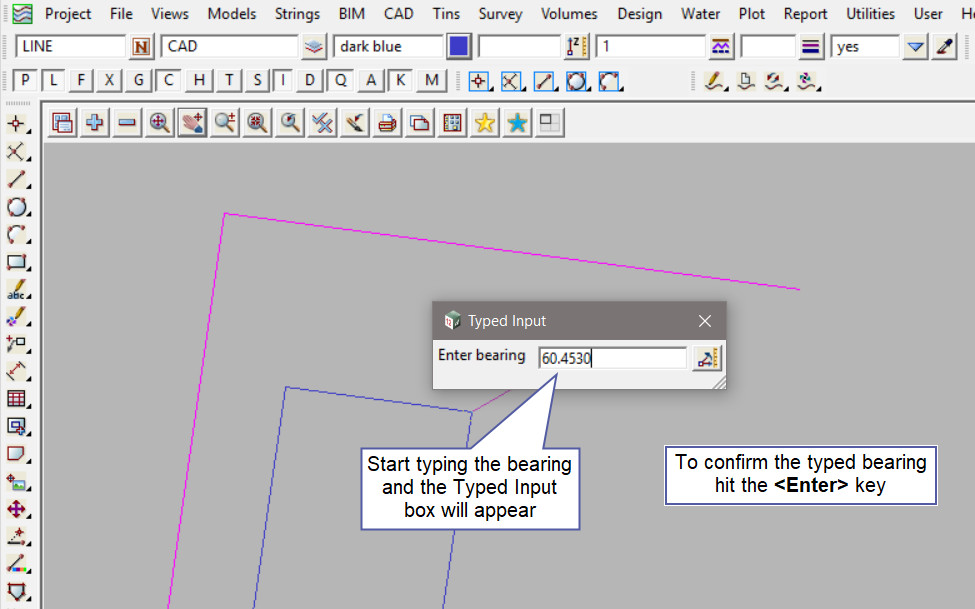
Task: Open the model layers picker beside CAD
Action: point(315,47)
